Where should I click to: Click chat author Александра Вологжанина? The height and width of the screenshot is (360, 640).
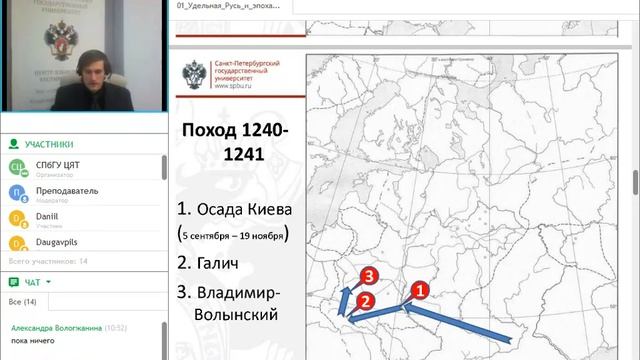[x=56, y=328]
